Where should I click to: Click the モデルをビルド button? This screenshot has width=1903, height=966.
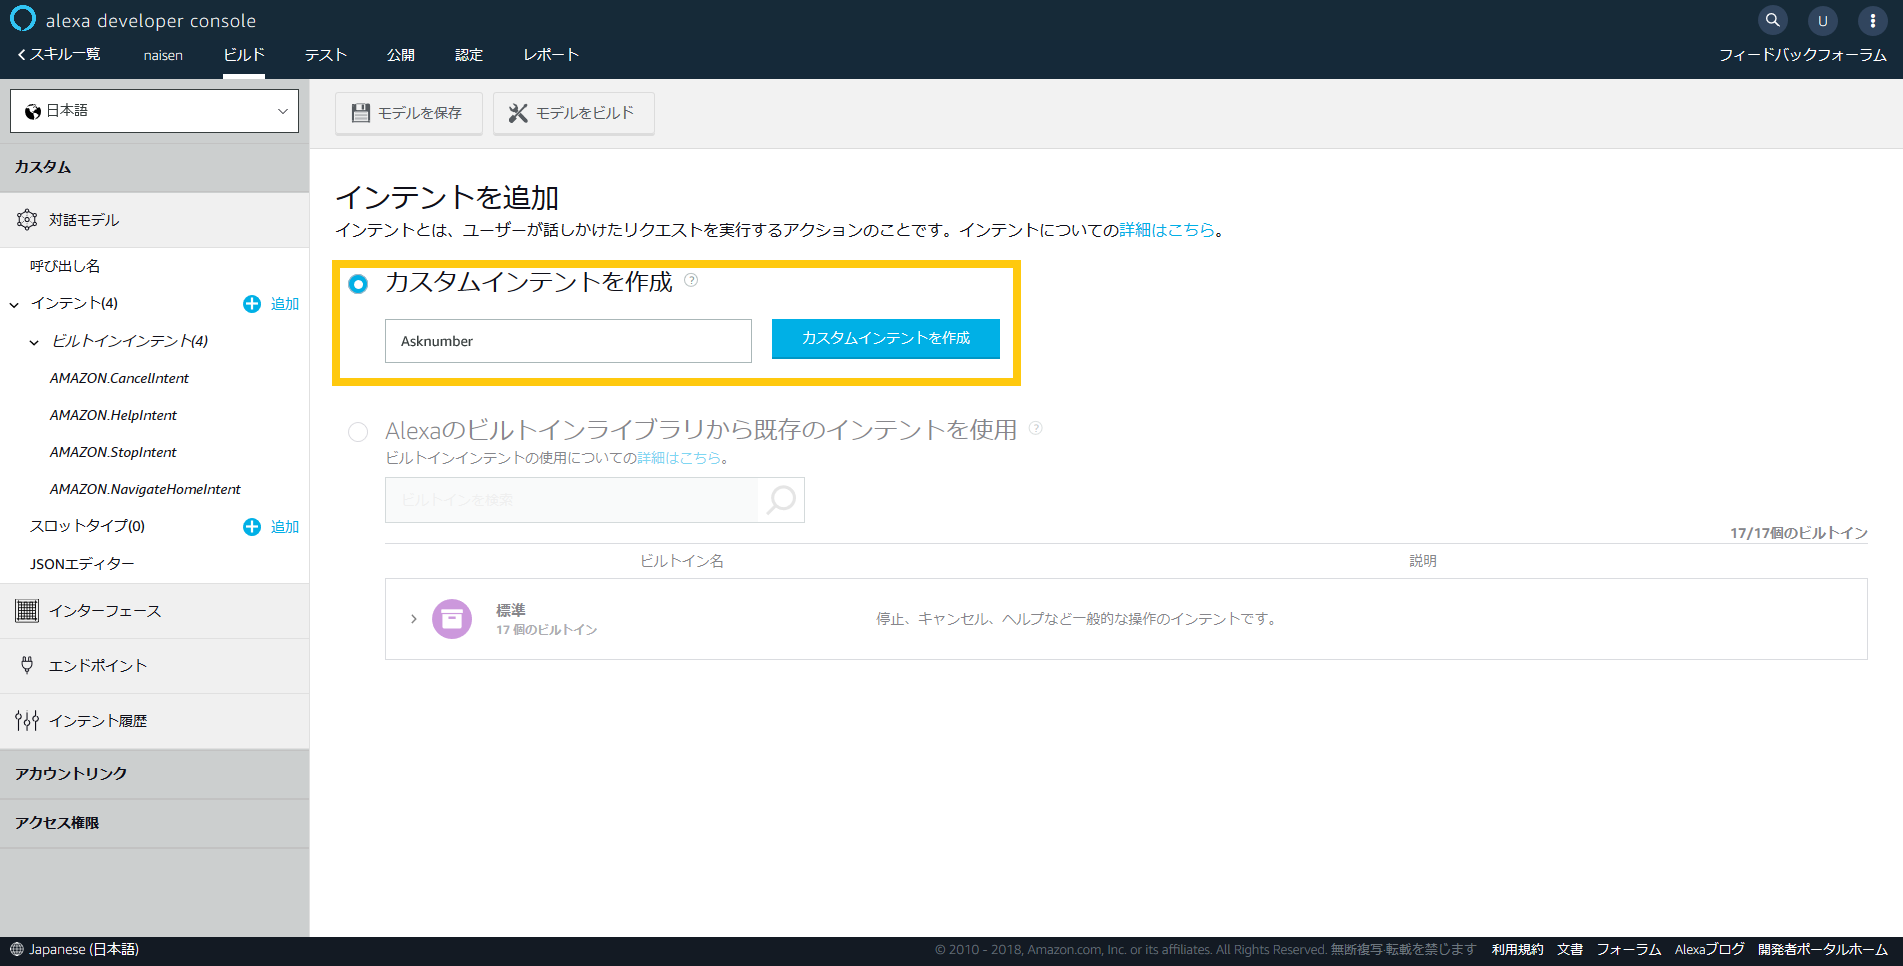tap(573, 113)
